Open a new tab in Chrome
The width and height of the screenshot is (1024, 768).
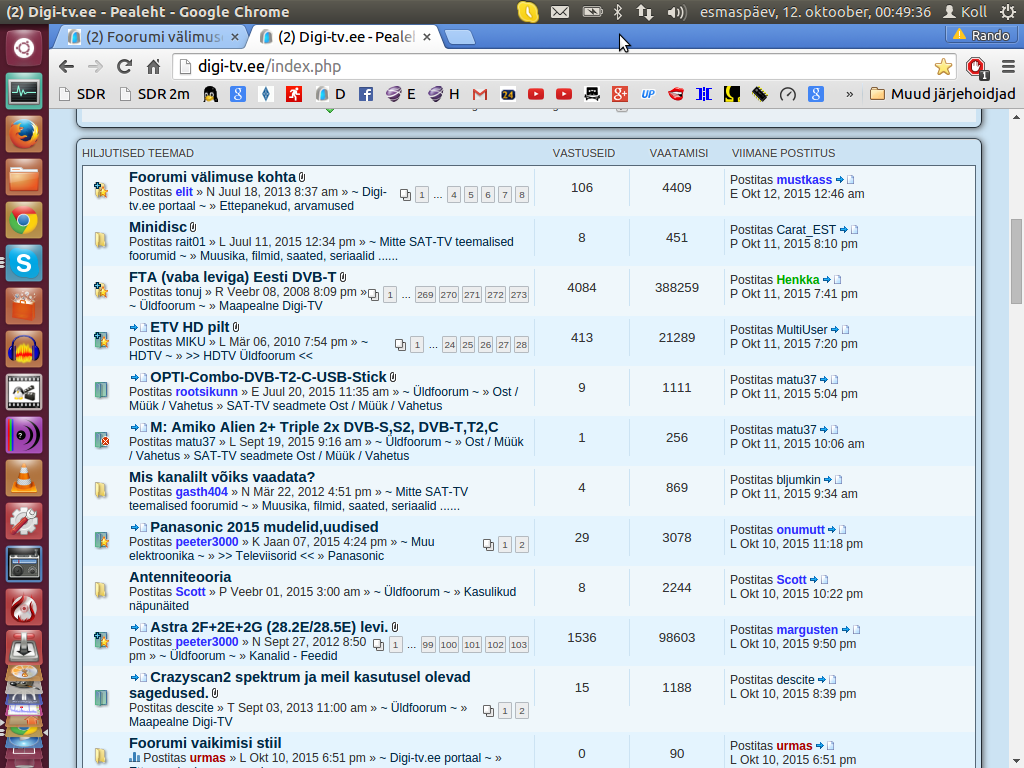(x=459, y=37)
